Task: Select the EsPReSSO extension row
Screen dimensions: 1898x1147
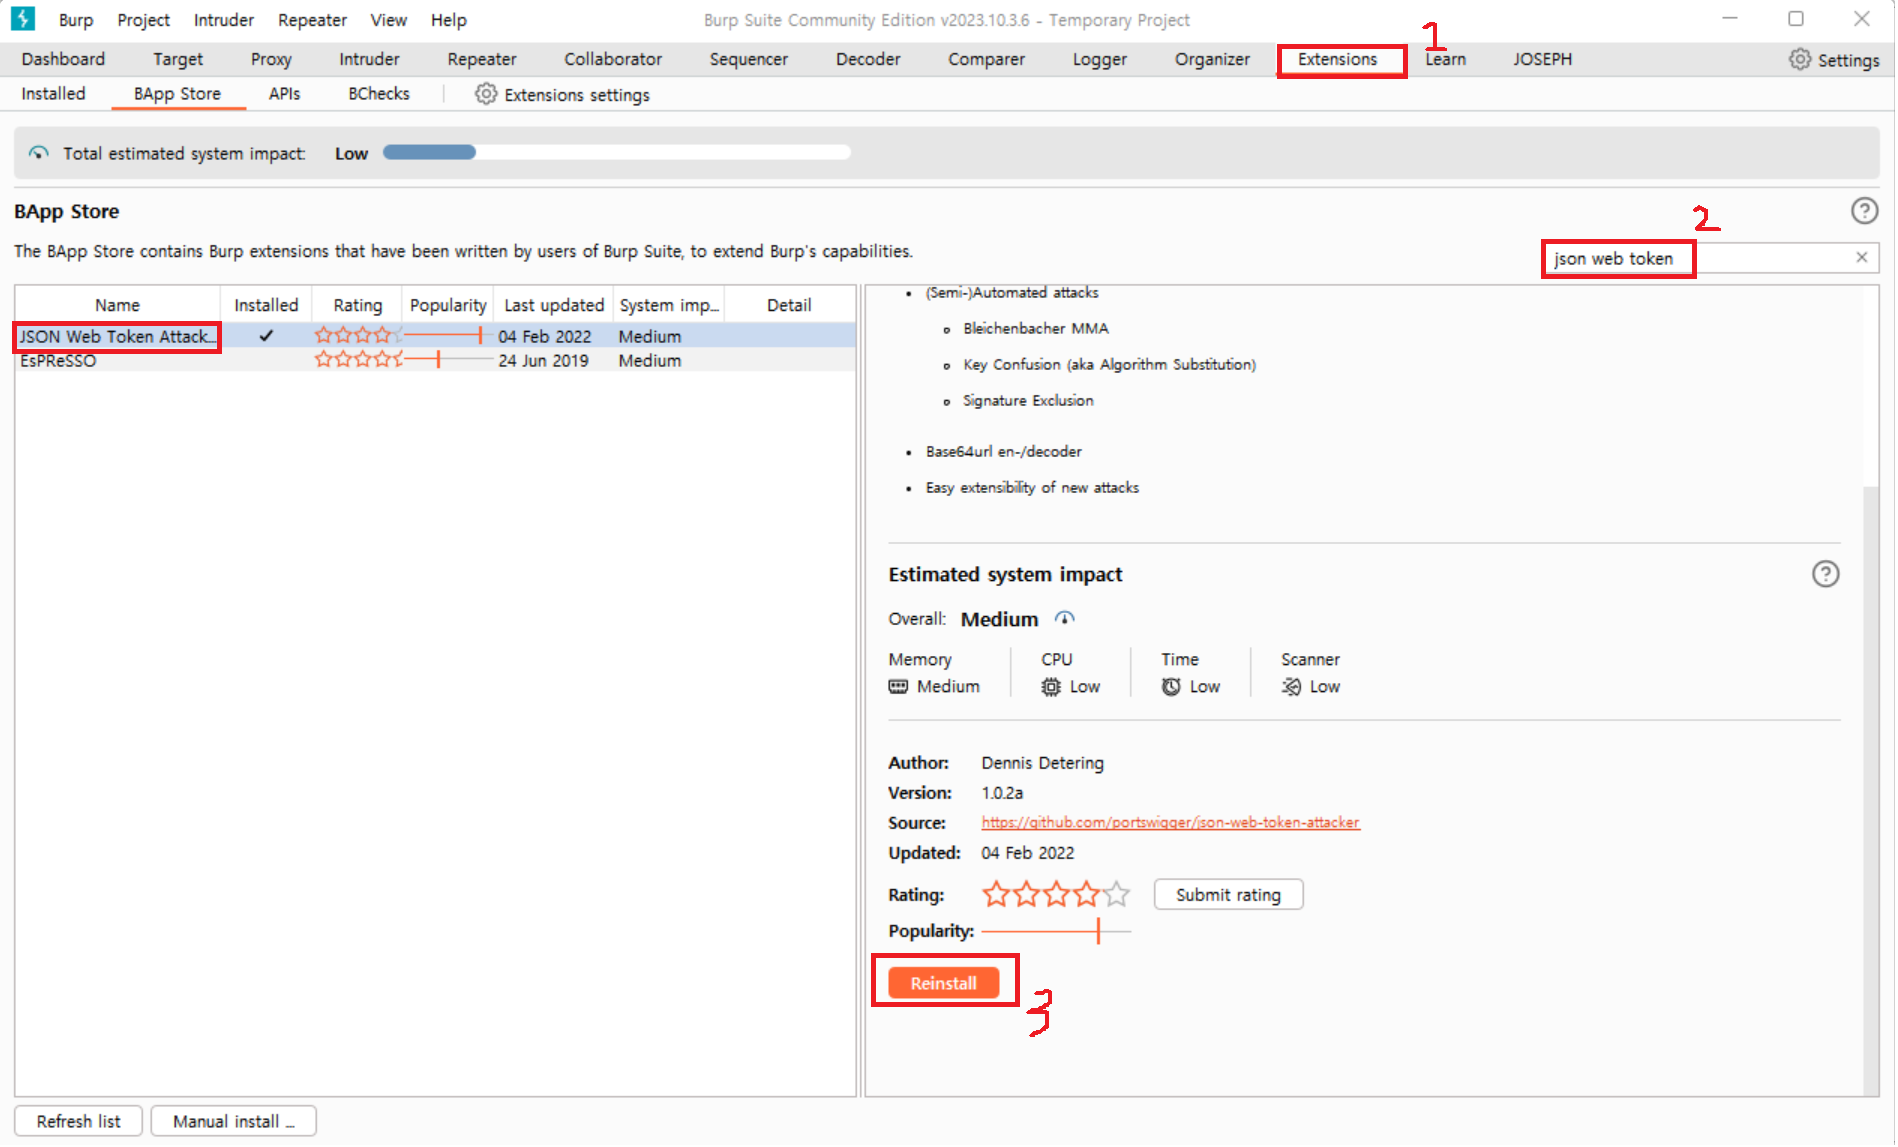Action: click(435, 360)
